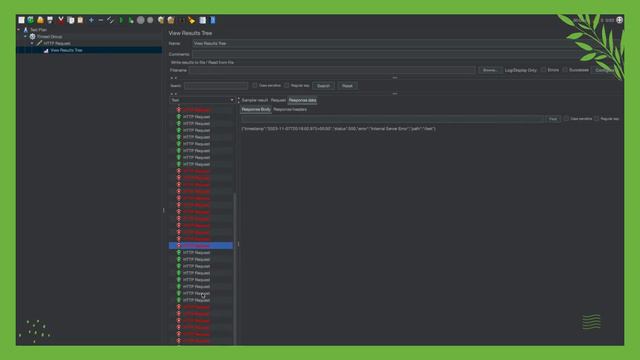
Task: Click collapse arrows above the Search row
Action: pos(173,78)
